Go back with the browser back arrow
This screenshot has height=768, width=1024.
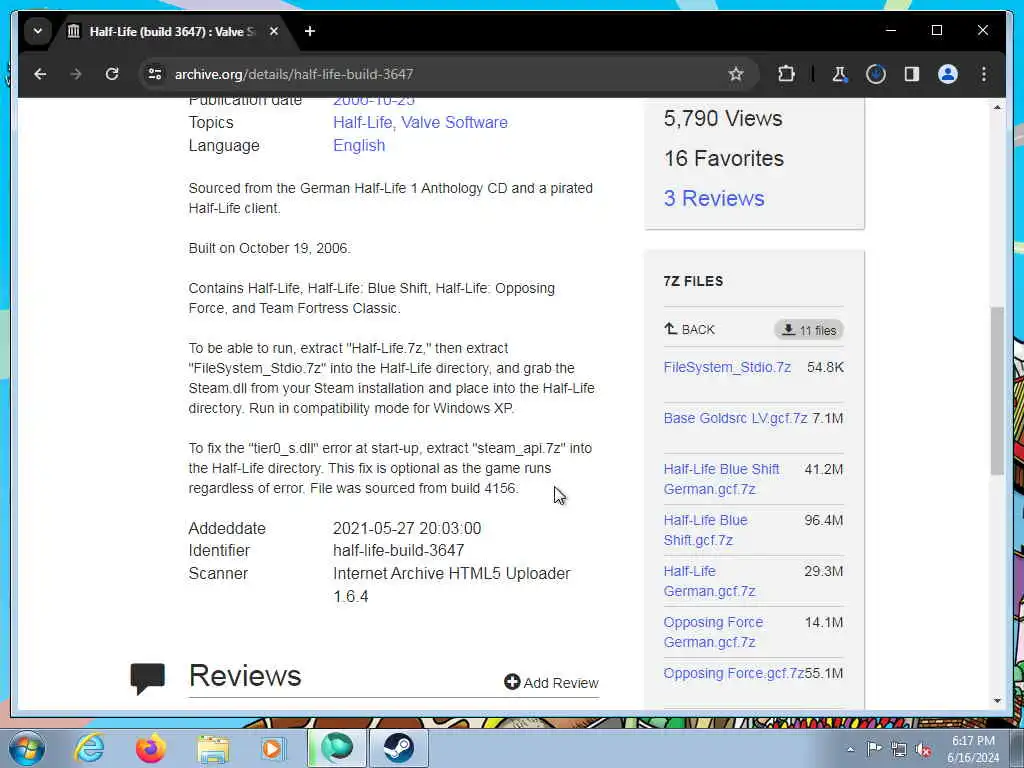pos(40,74)
